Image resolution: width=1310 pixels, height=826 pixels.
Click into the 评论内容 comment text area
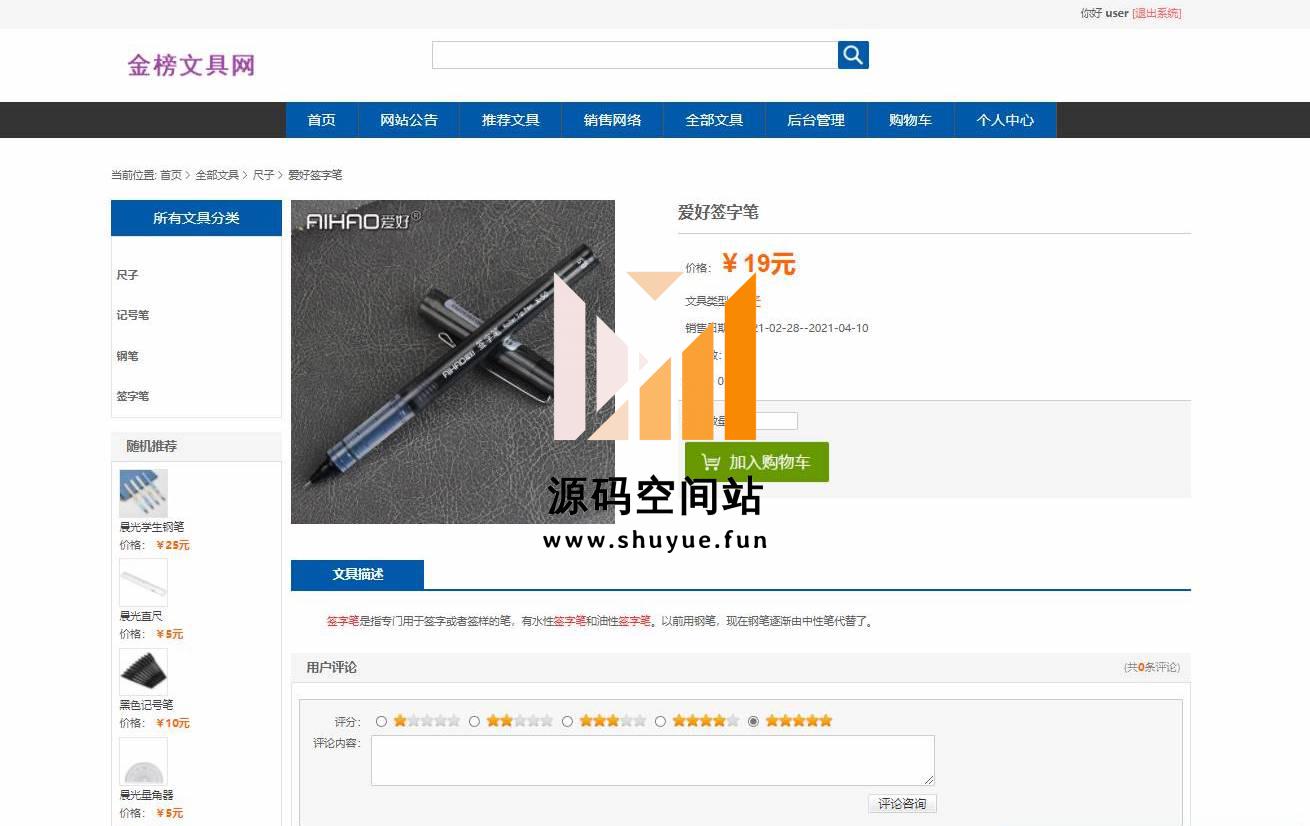[x=652, y=761]
